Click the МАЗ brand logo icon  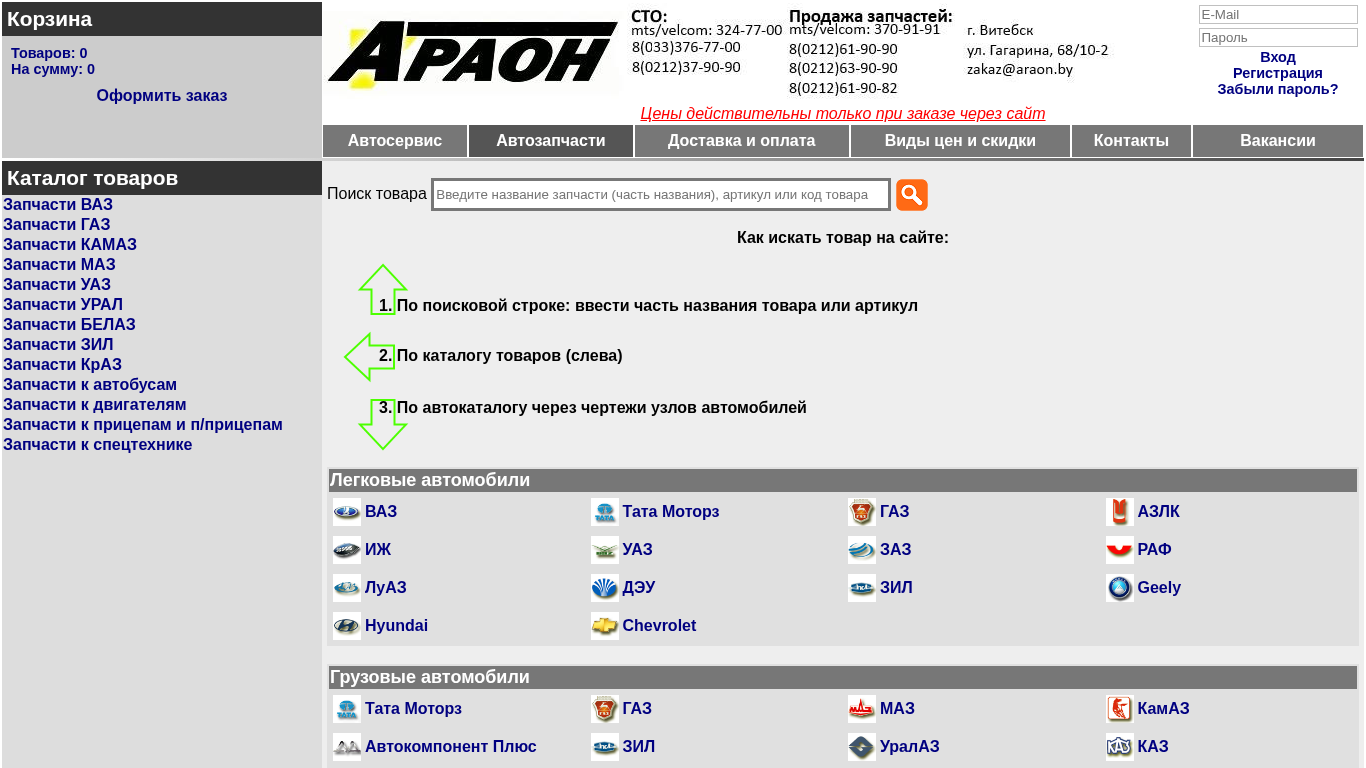862,709
